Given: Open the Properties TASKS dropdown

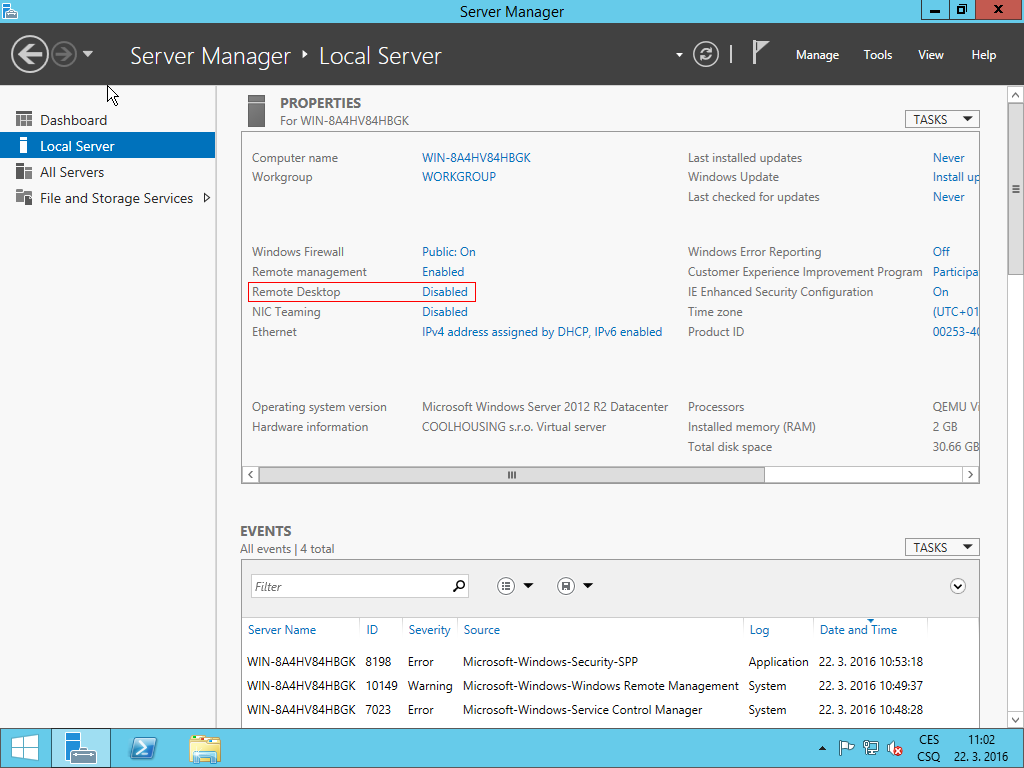Looking at the screenshot, I should coord(942,120).
